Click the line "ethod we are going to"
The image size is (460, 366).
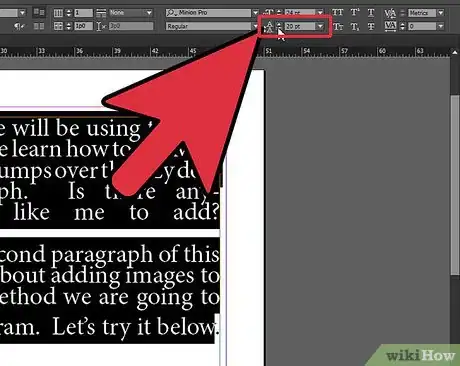click(109, 297)
